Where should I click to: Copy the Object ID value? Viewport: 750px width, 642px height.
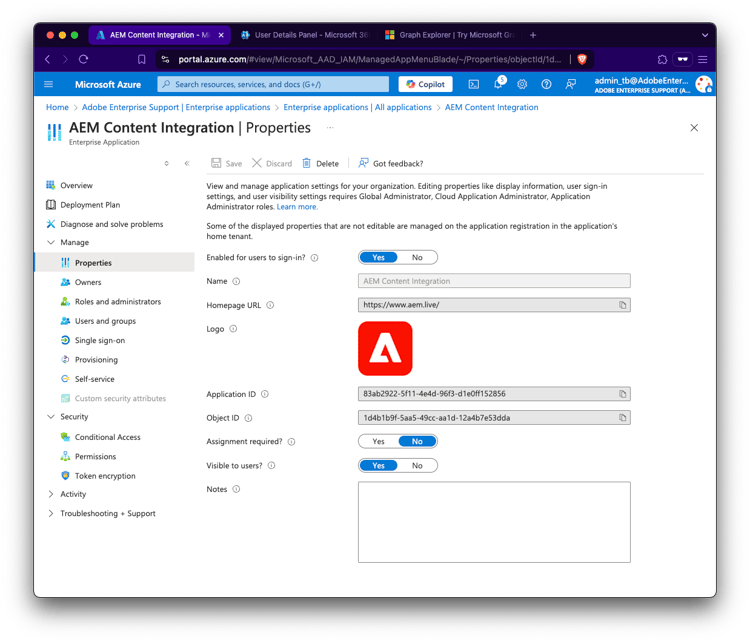click(x=622, y=418)
